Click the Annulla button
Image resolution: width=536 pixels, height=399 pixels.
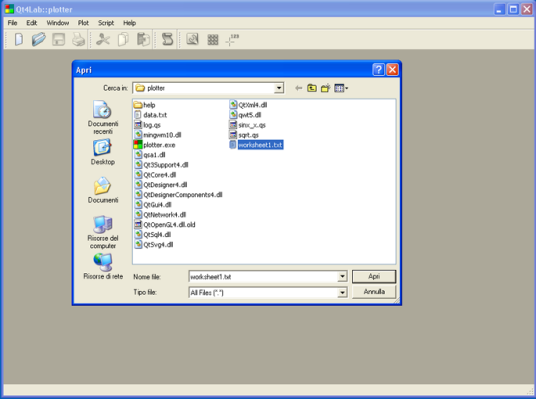pos(374,292)
